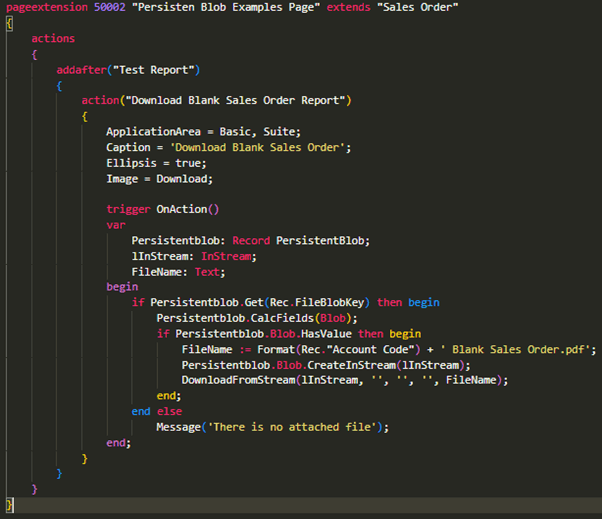Screen dimensions: 602x519
Task: Click OnAction trigger name
Action: (182, 209)
